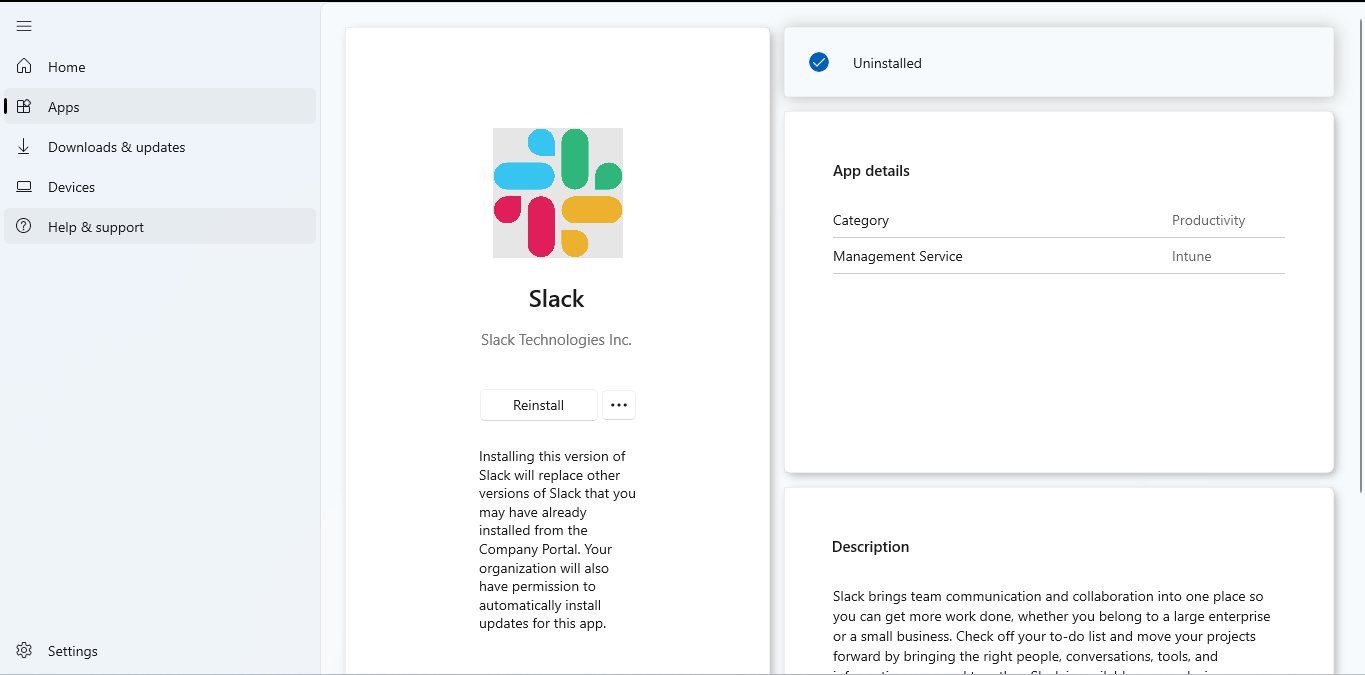Select the Management Service label
The image size is (1365, 675).
898,256
